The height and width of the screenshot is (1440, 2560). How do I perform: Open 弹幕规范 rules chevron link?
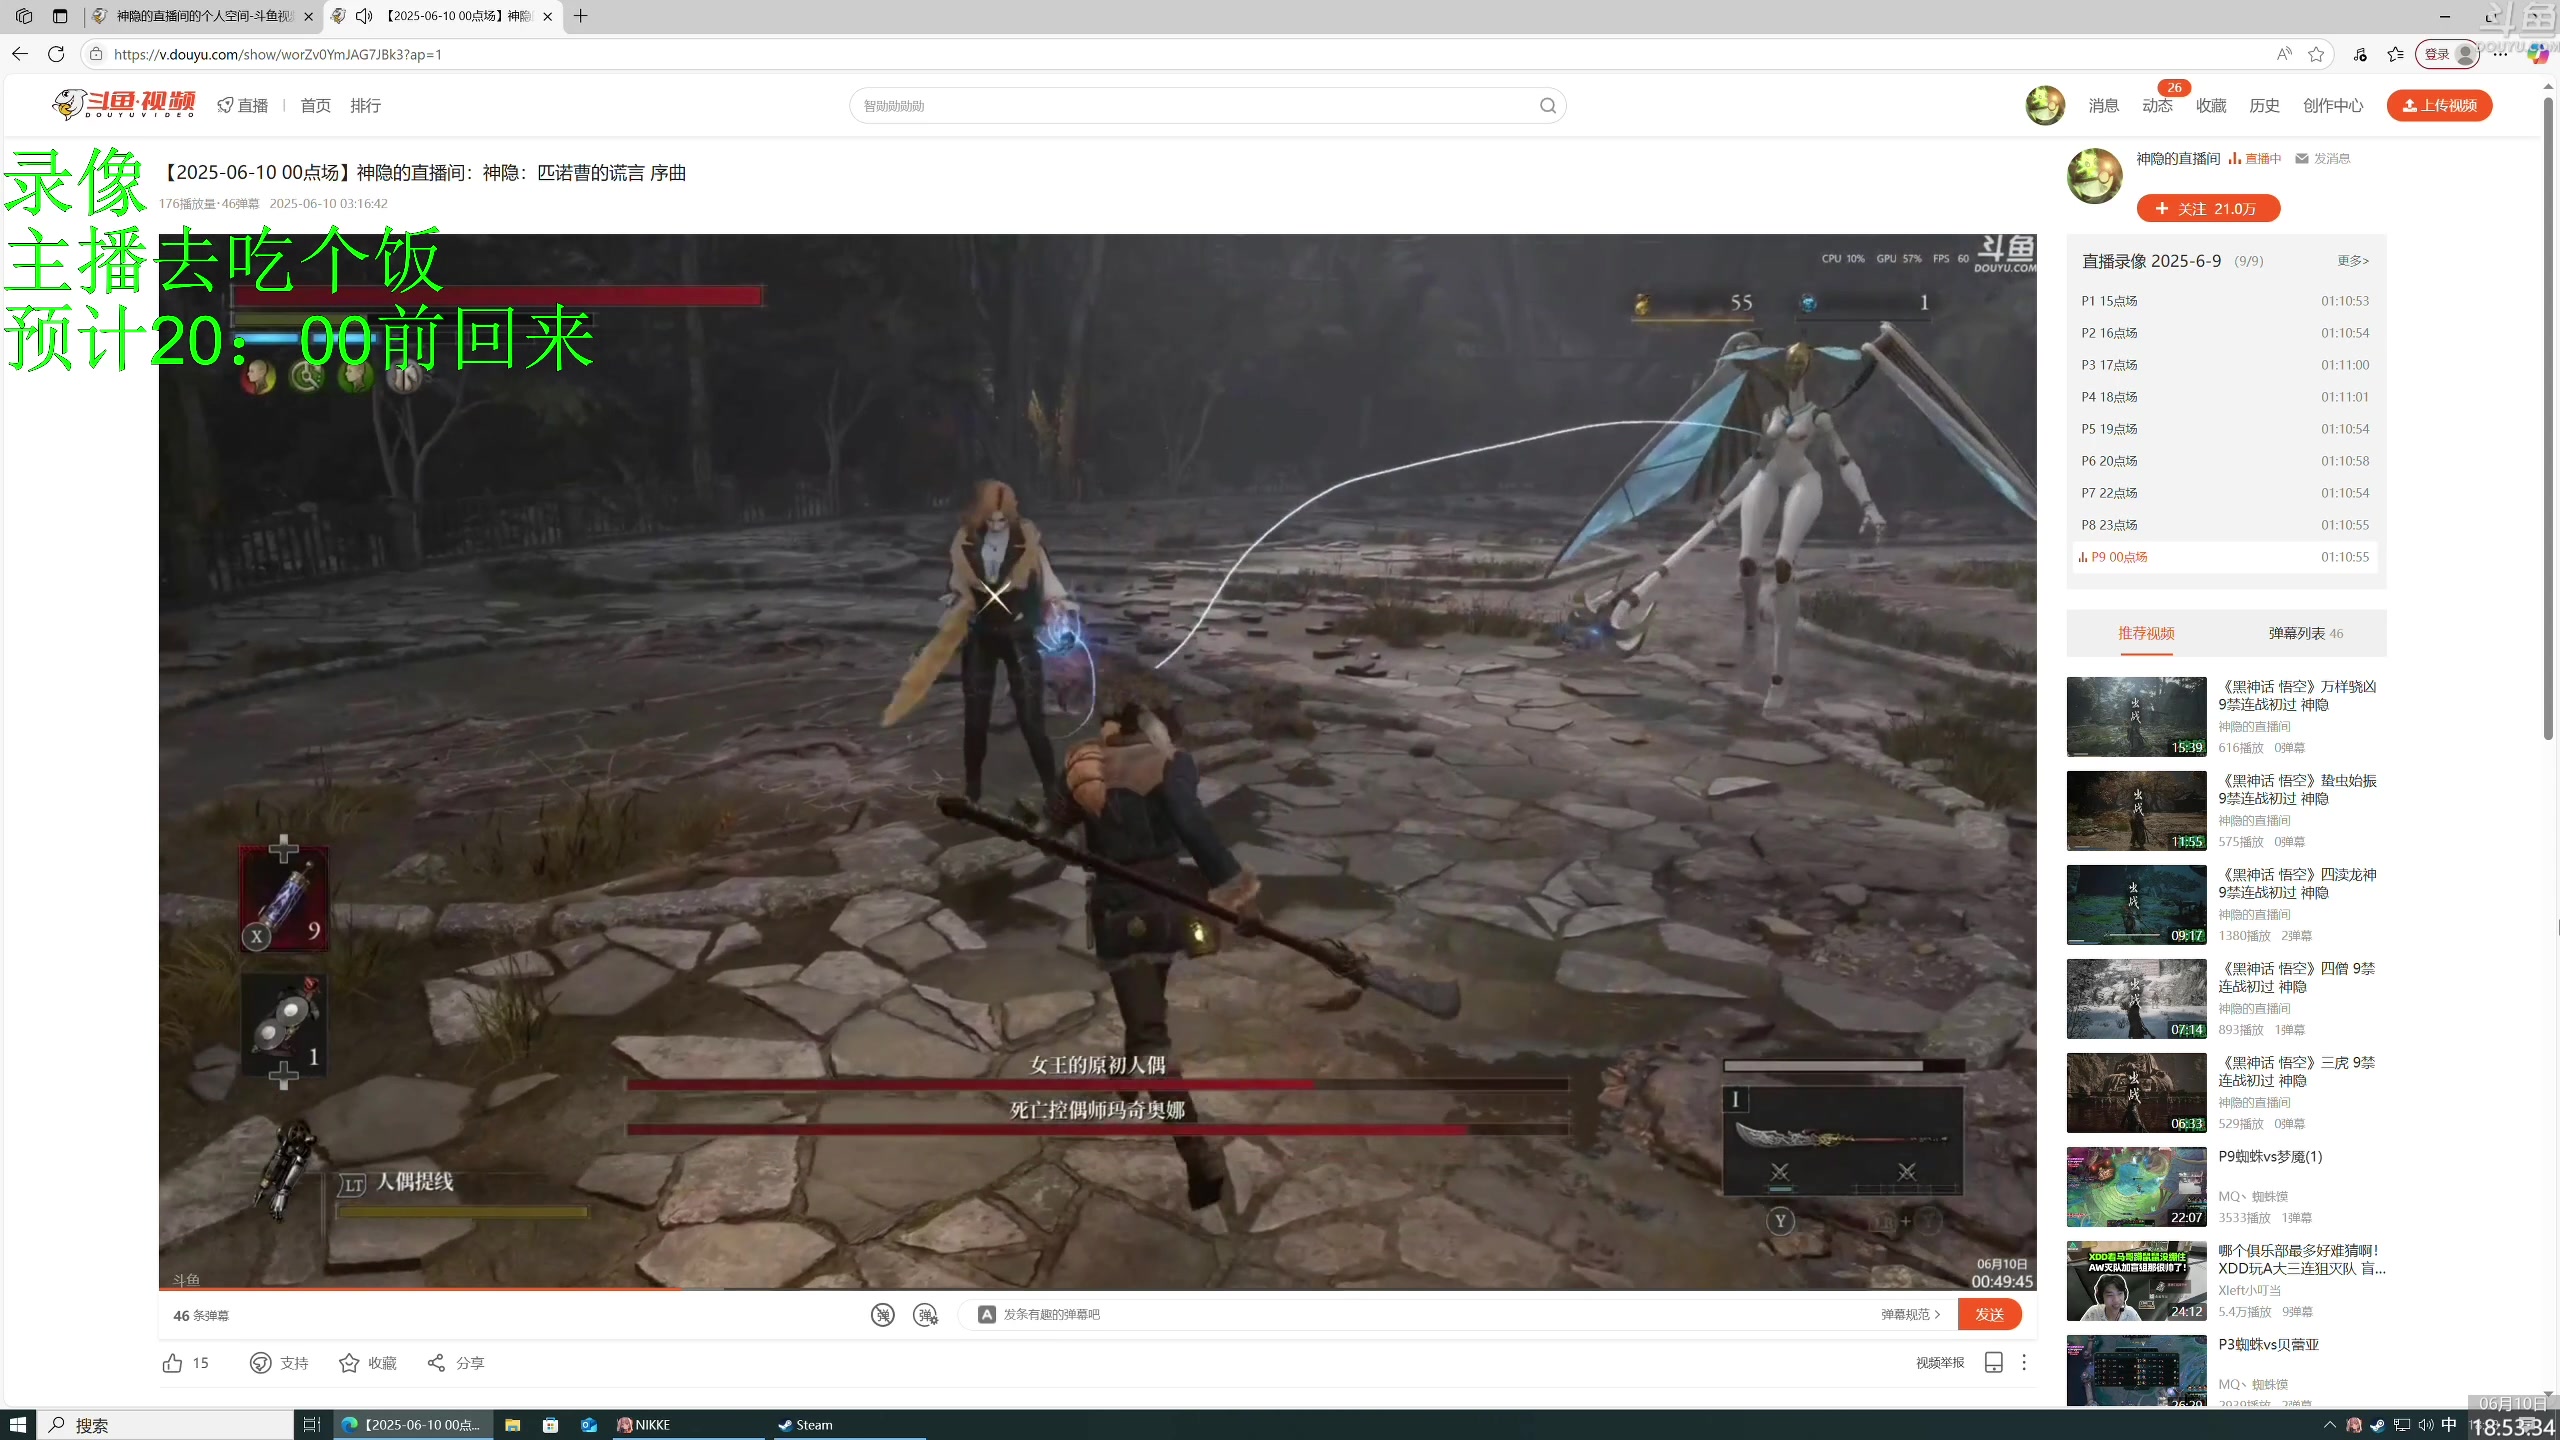[1910, 1314]
